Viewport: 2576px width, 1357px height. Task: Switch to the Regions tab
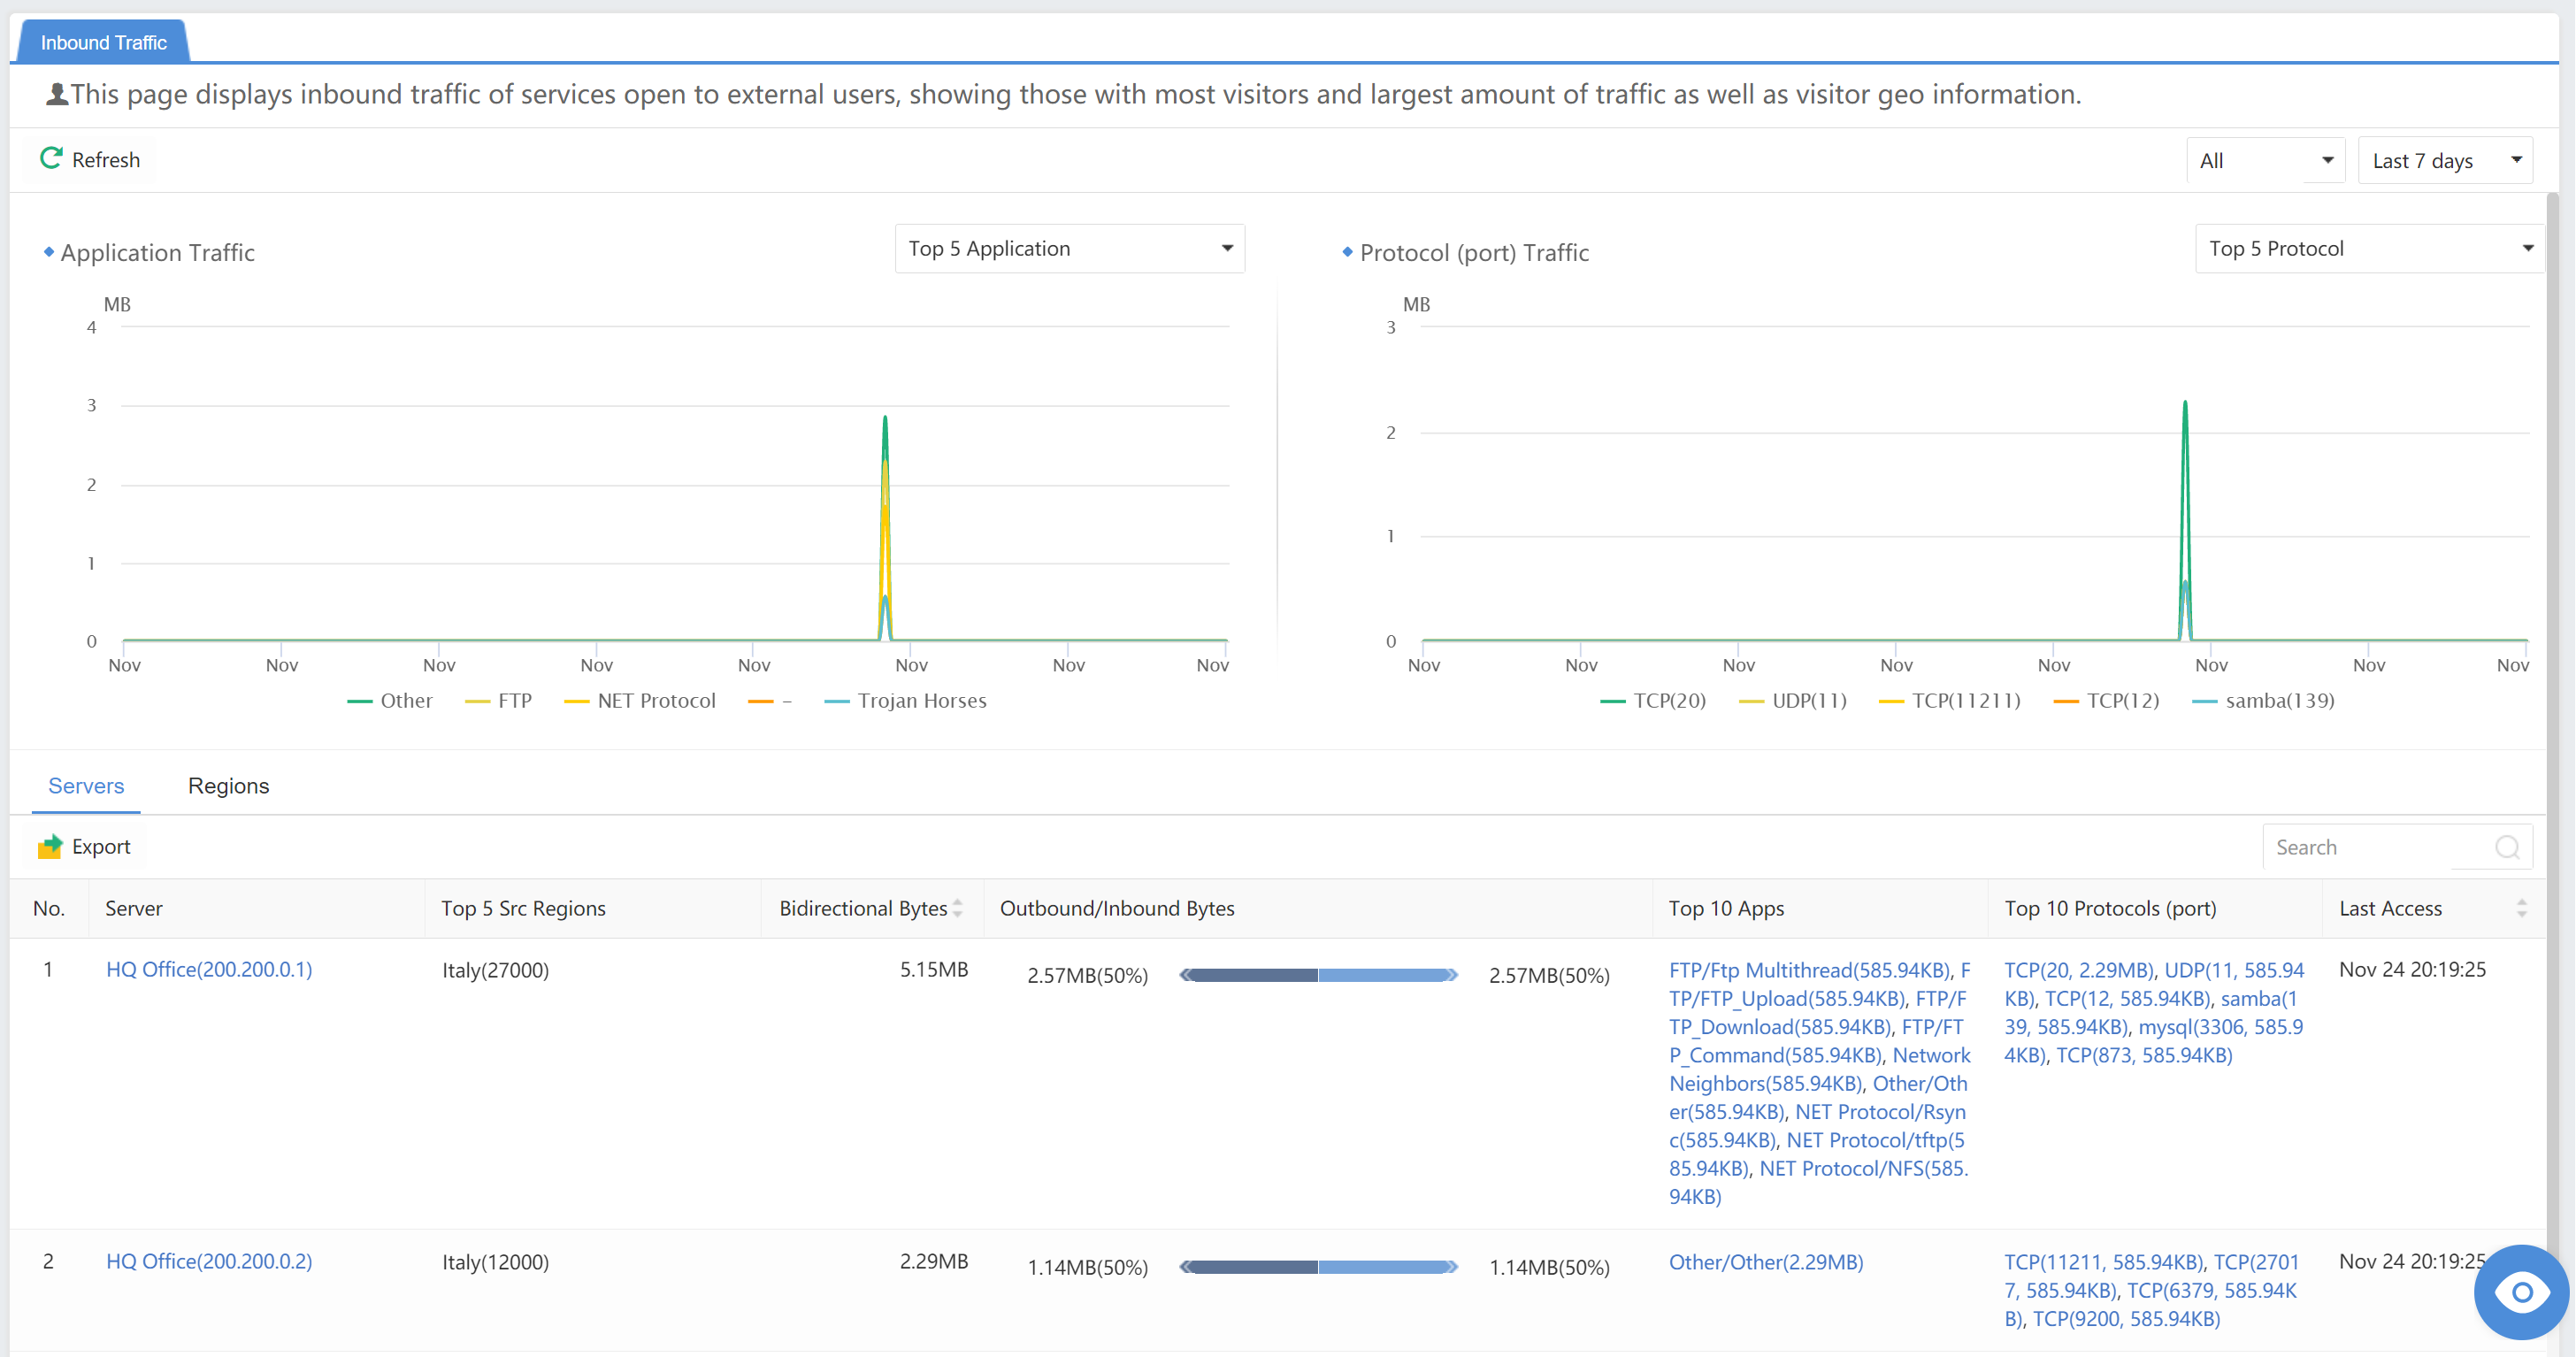pyautogui.click(x=228, y=786)
